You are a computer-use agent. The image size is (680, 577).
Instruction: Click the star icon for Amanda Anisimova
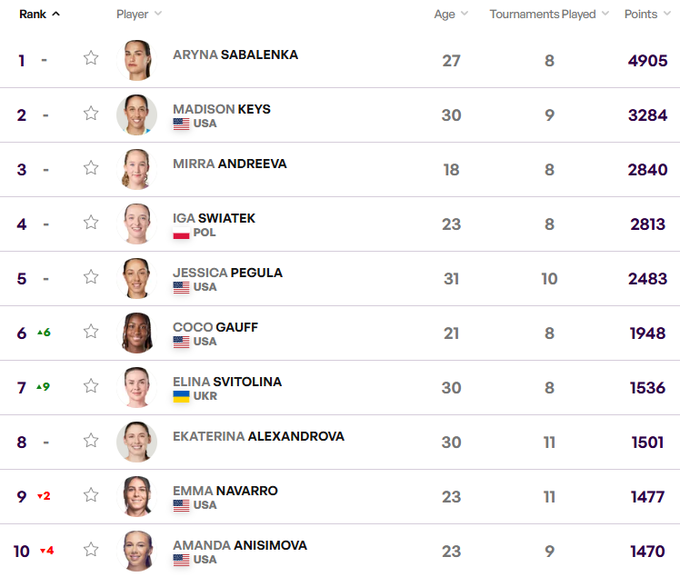91,550
